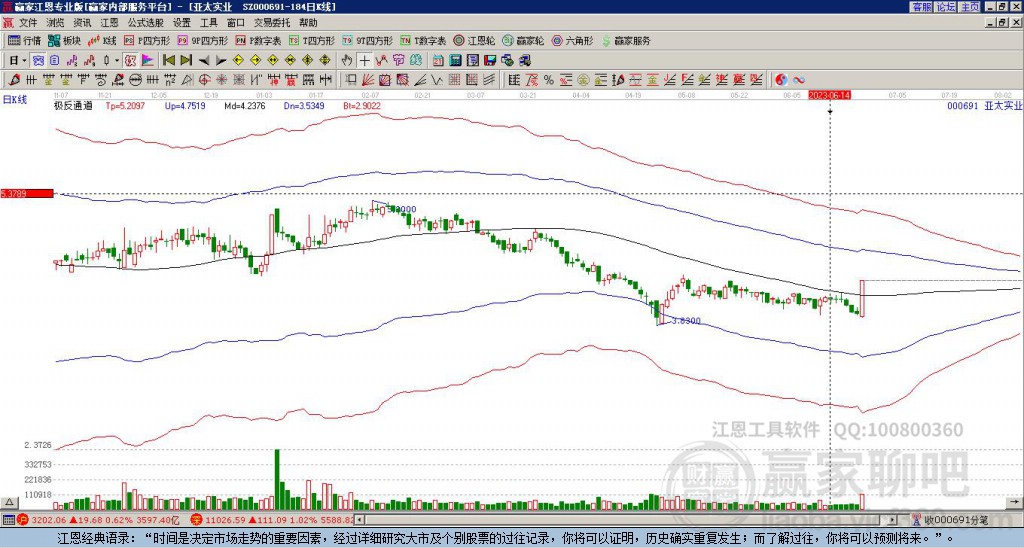Screen dimensions: 1024x548
Task: Open the 帮助 menu
Action: click(x=308, y=23)
